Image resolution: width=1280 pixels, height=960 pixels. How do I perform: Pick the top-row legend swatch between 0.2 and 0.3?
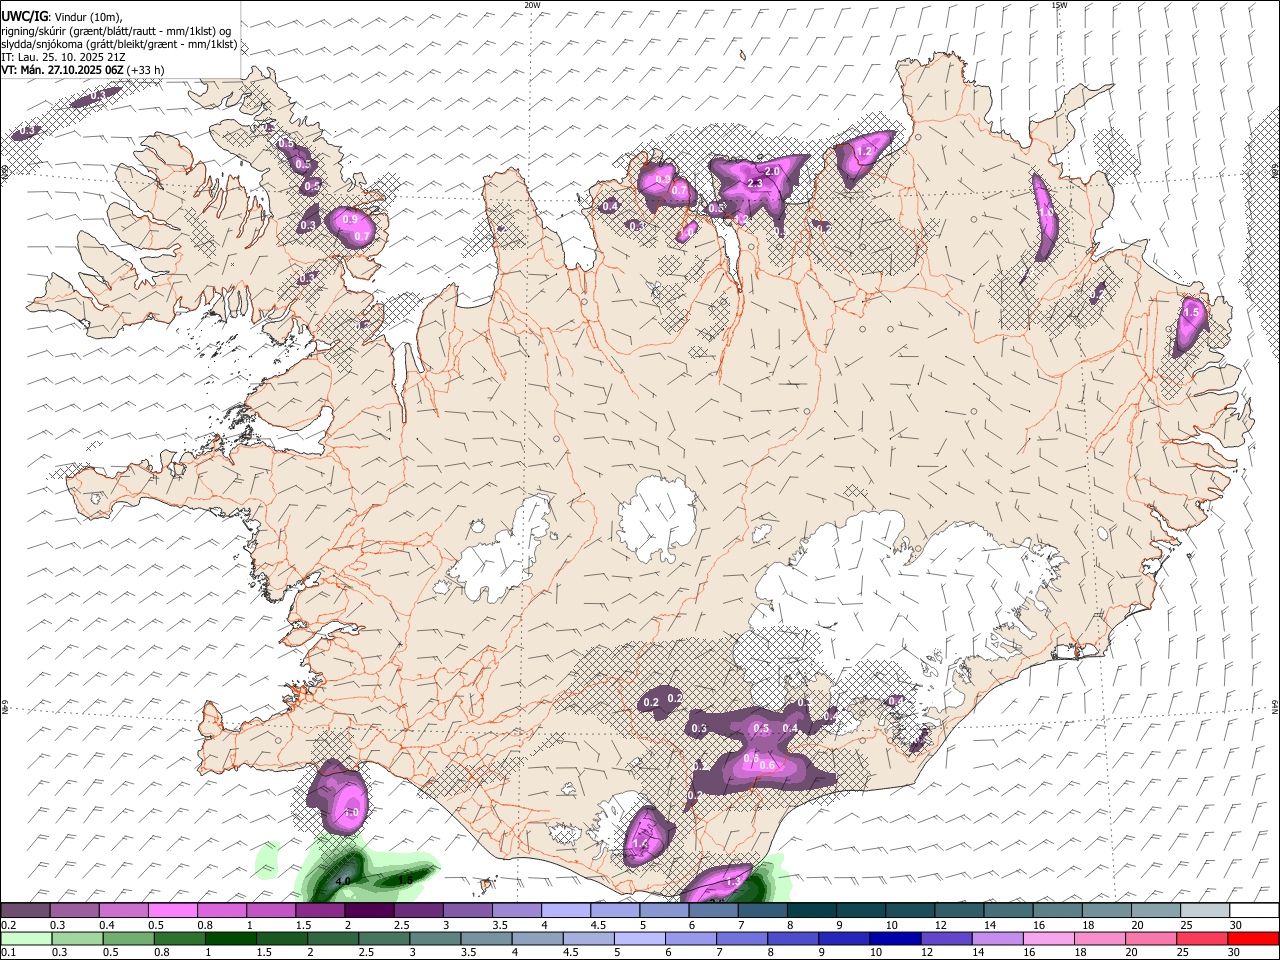pos(25,910)
